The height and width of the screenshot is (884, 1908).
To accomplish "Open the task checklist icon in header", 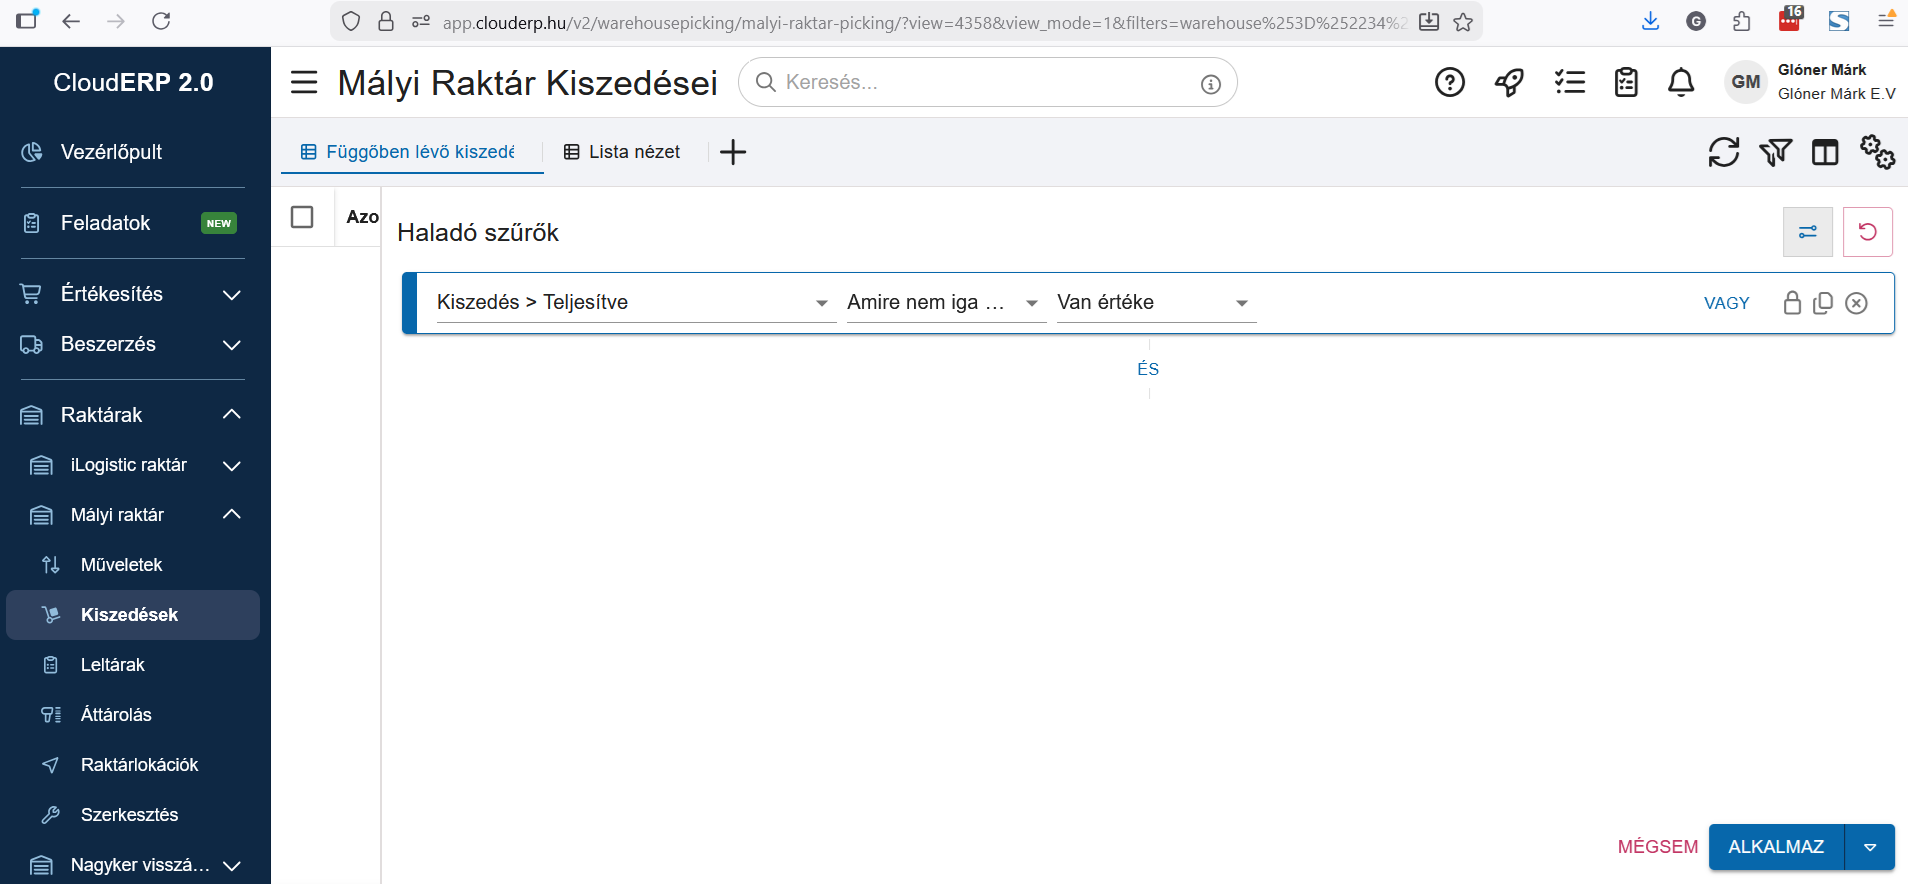I will pyautogui.click(x=1570, y=82).
